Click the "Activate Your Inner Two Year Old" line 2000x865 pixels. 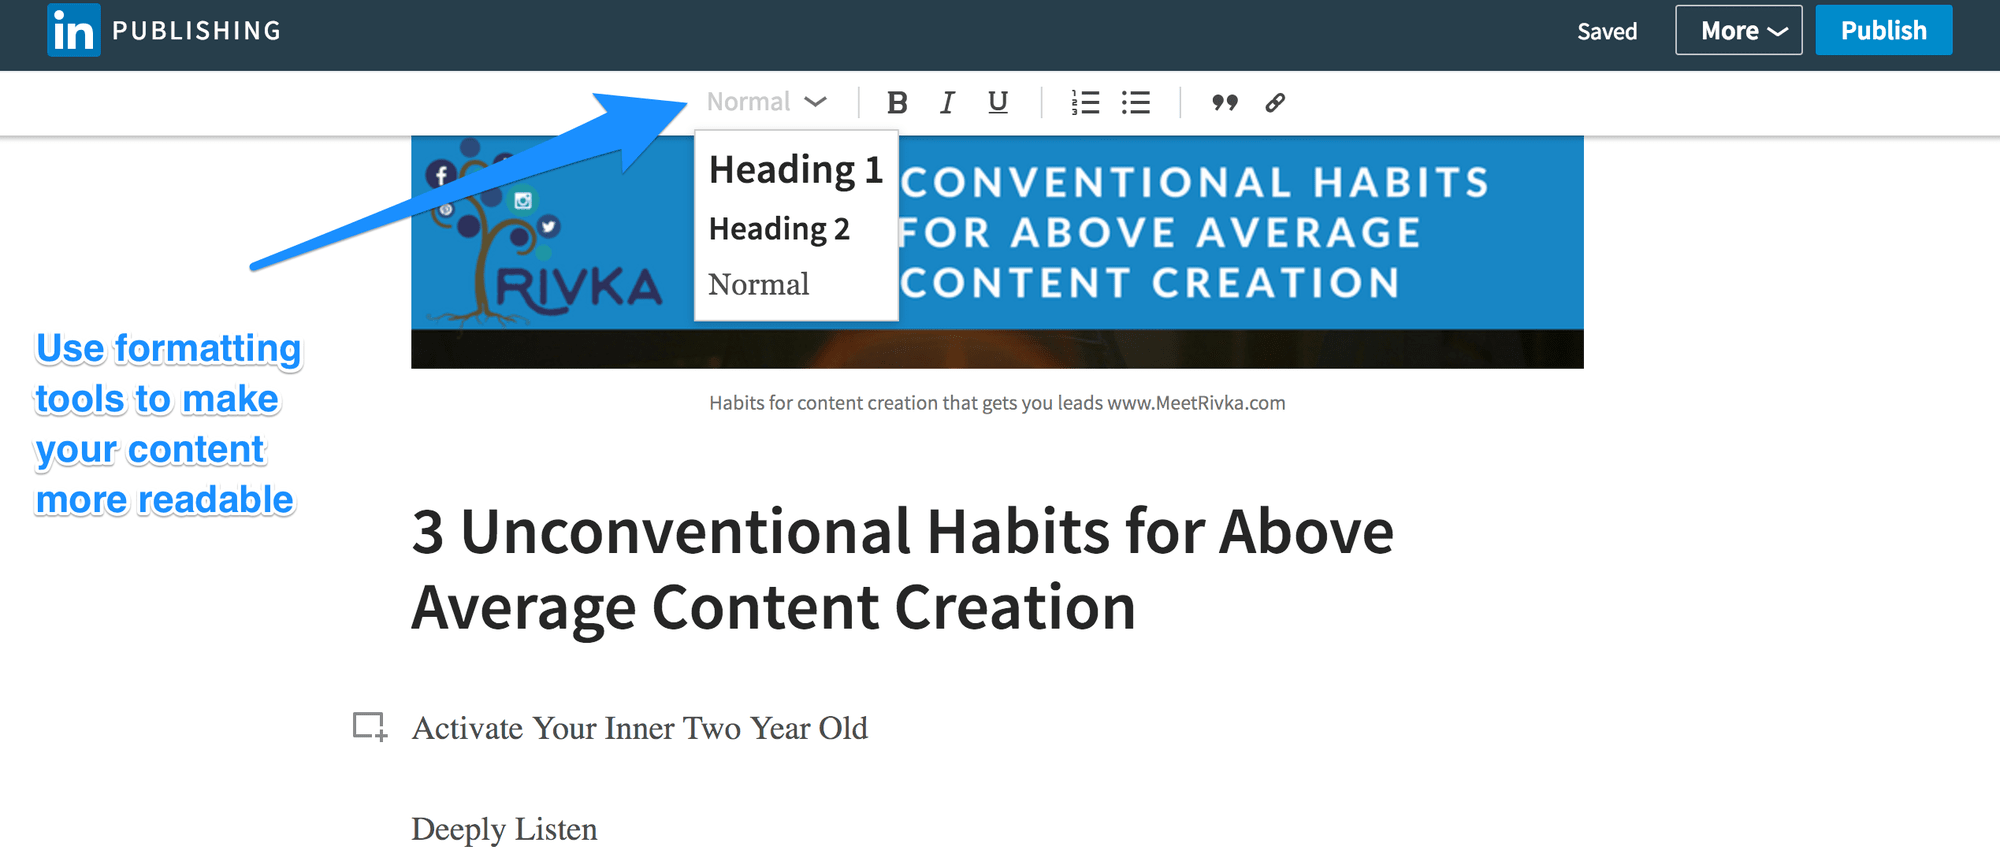pos(640,728)
